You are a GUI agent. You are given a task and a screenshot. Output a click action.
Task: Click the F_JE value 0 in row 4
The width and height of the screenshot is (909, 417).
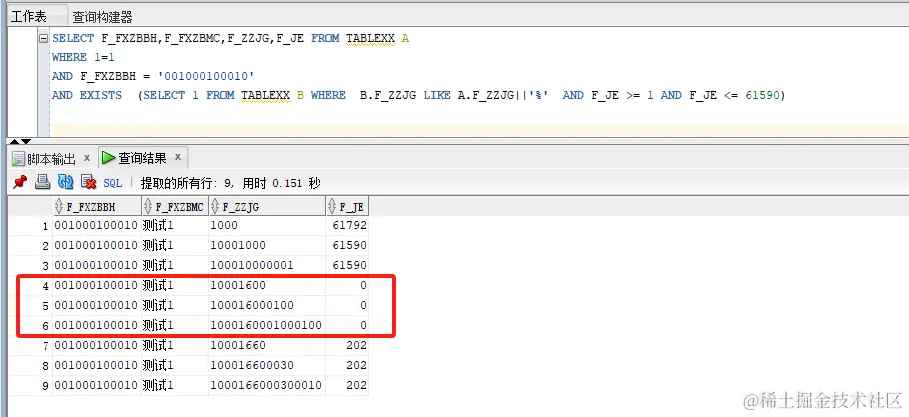click(x=347, y=285)
